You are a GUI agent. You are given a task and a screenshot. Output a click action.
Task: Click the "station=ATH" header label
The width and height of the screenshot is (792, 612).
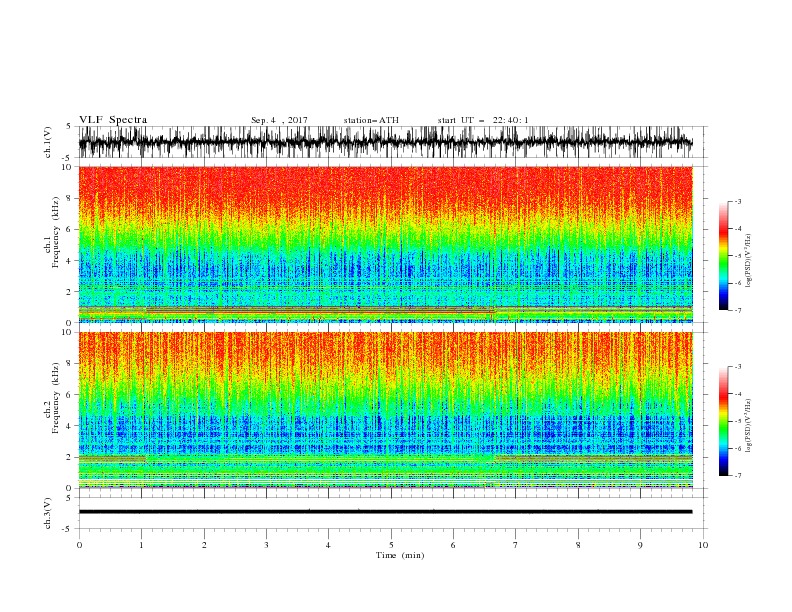(x=371, y=120)
